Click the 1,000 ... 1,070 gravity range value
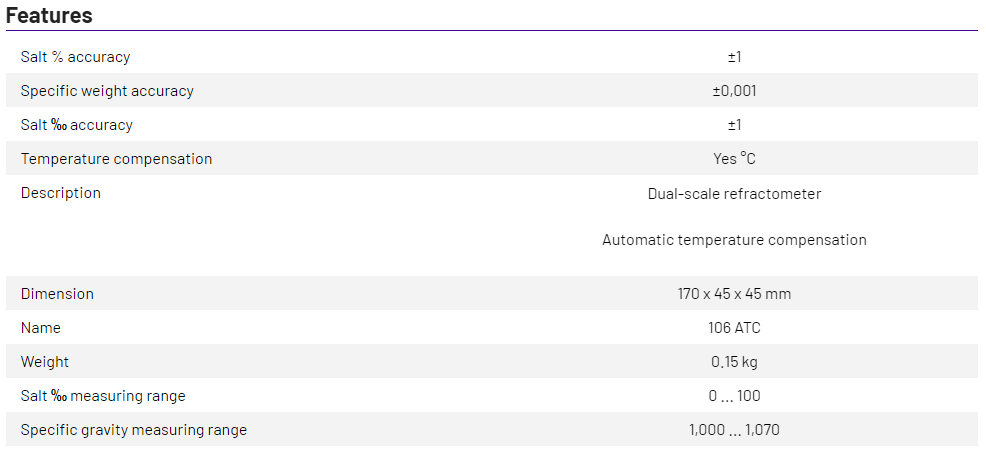 [734, 430]
